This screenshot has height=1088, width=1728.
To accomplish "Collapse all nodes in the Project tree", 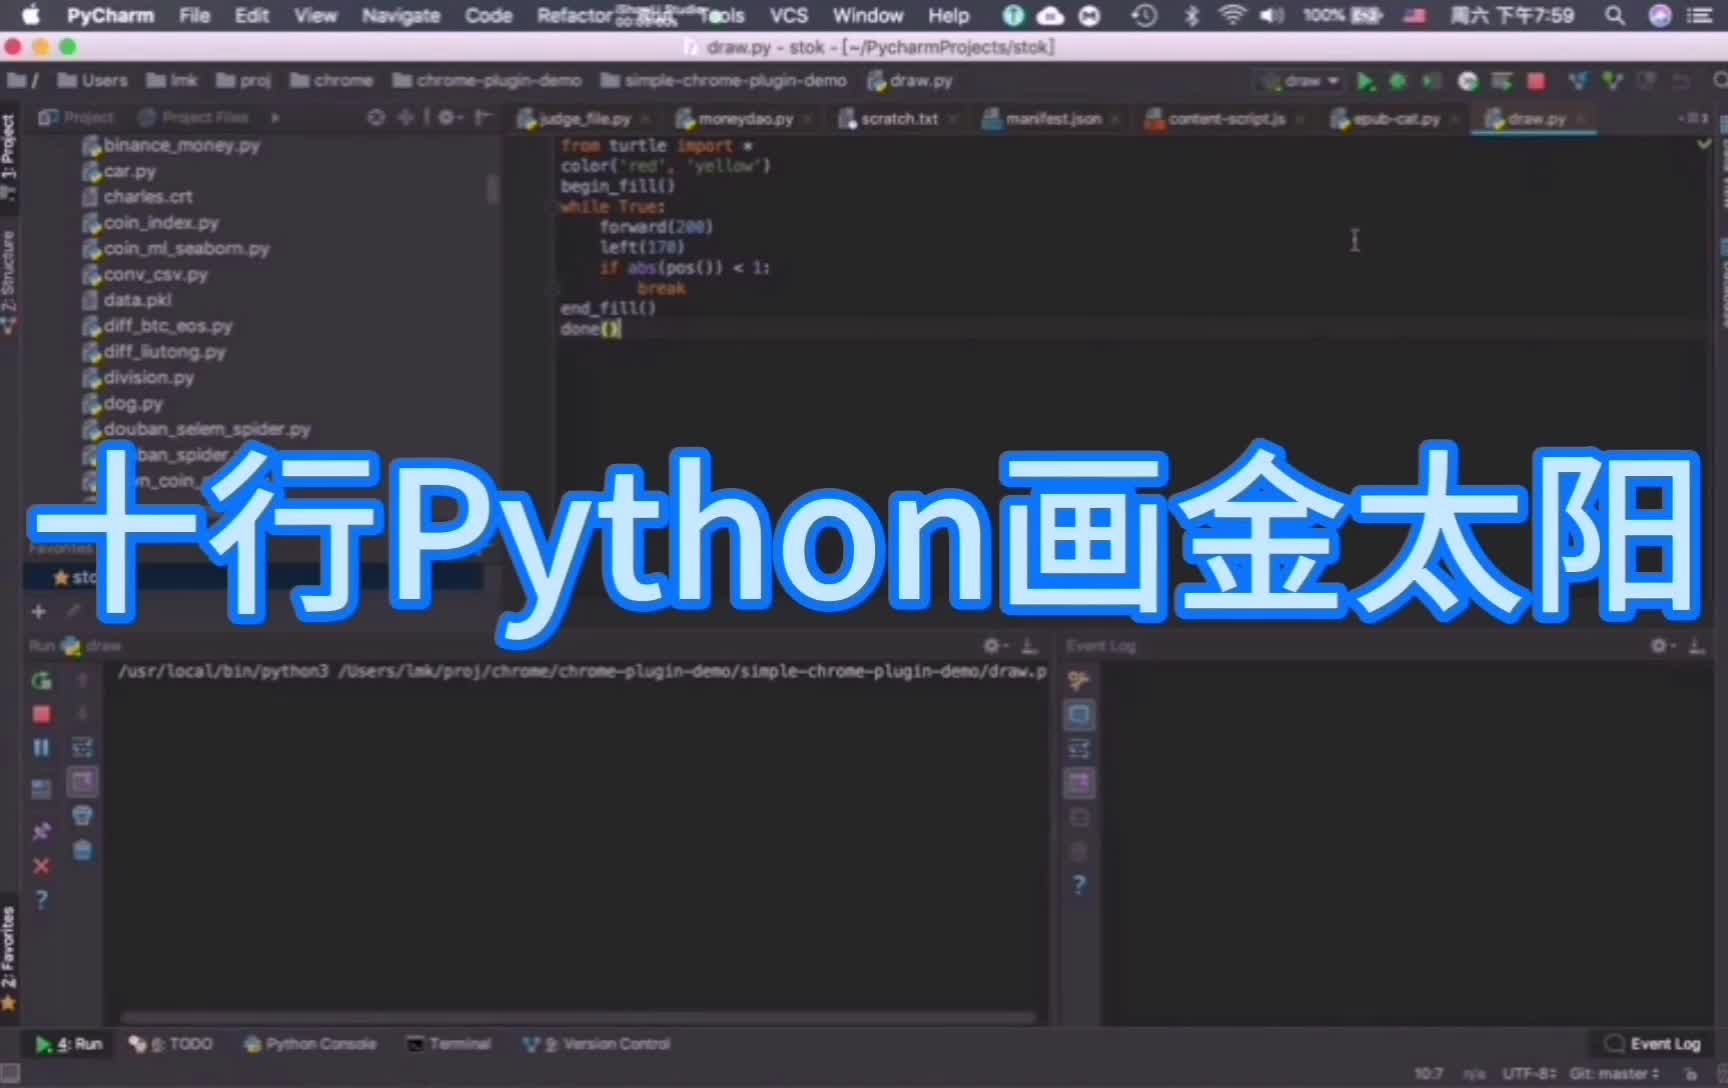I will pos(404,117).
